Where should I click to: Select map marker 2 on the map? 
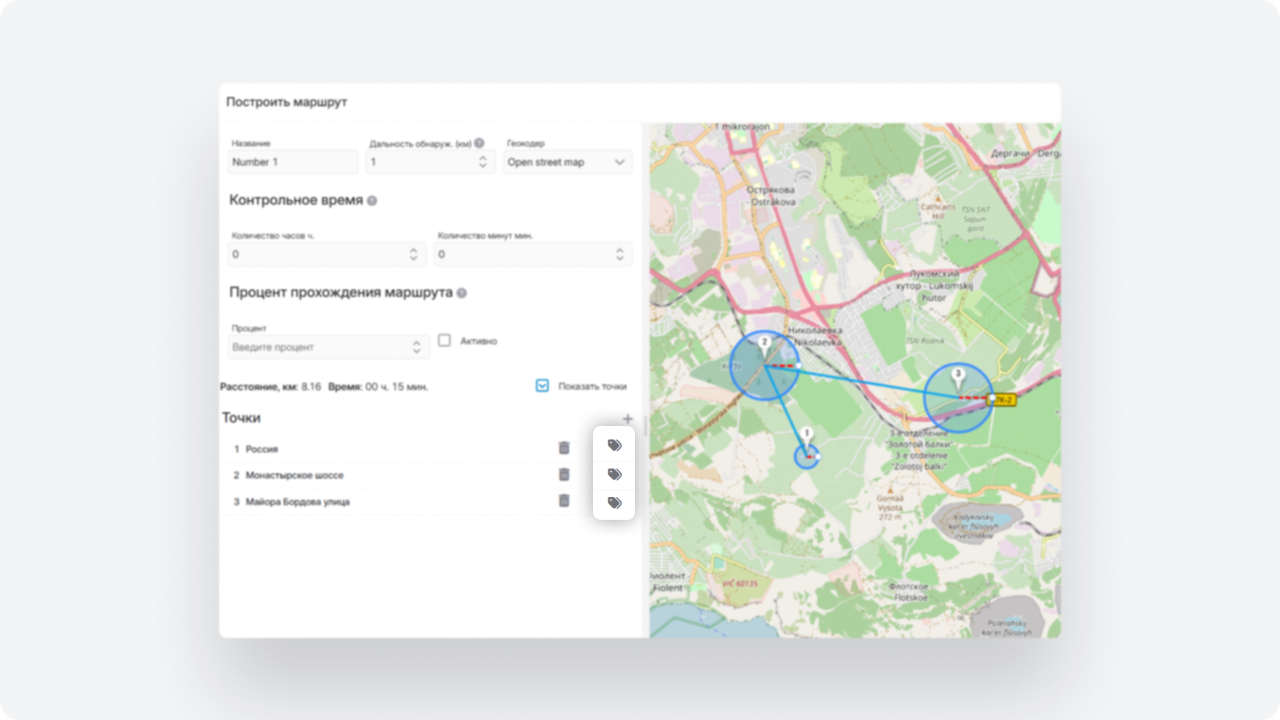tap(764, 347)
